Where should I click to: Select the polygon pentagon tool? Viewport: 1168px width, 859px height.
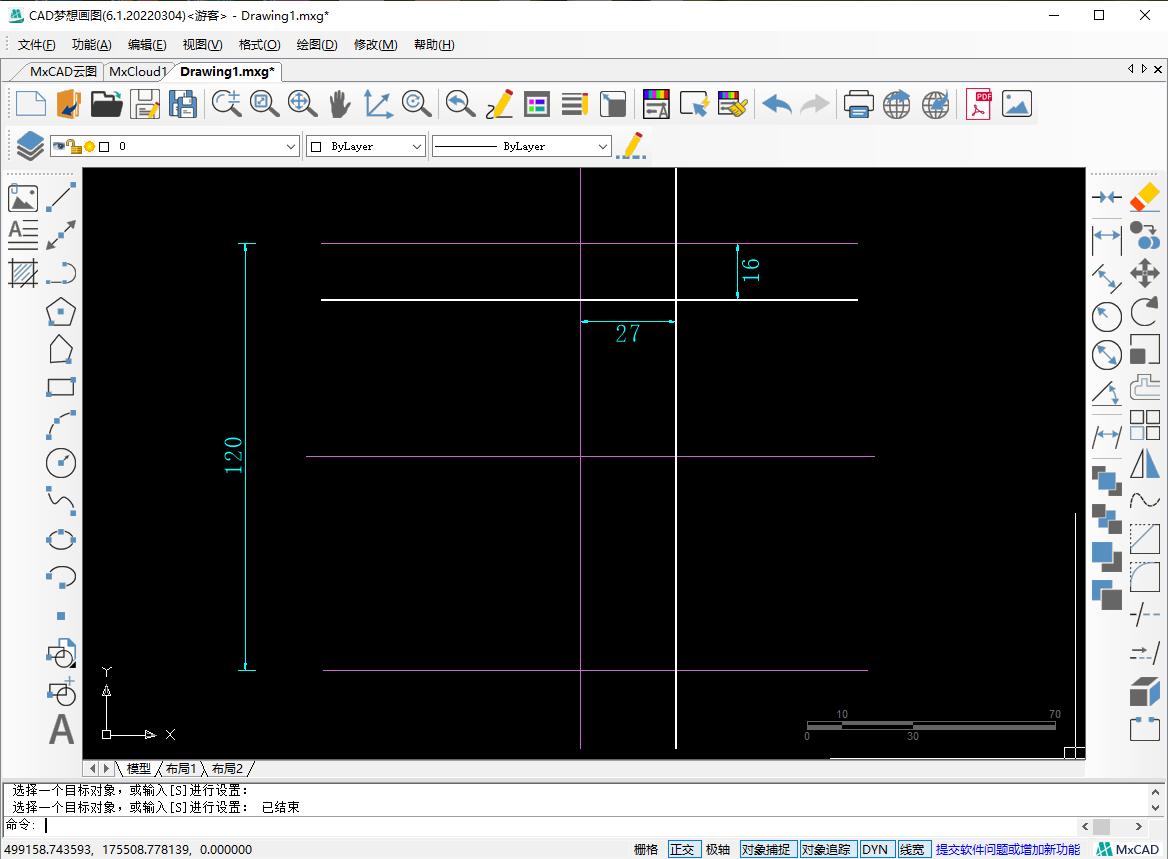pos(61,311)
